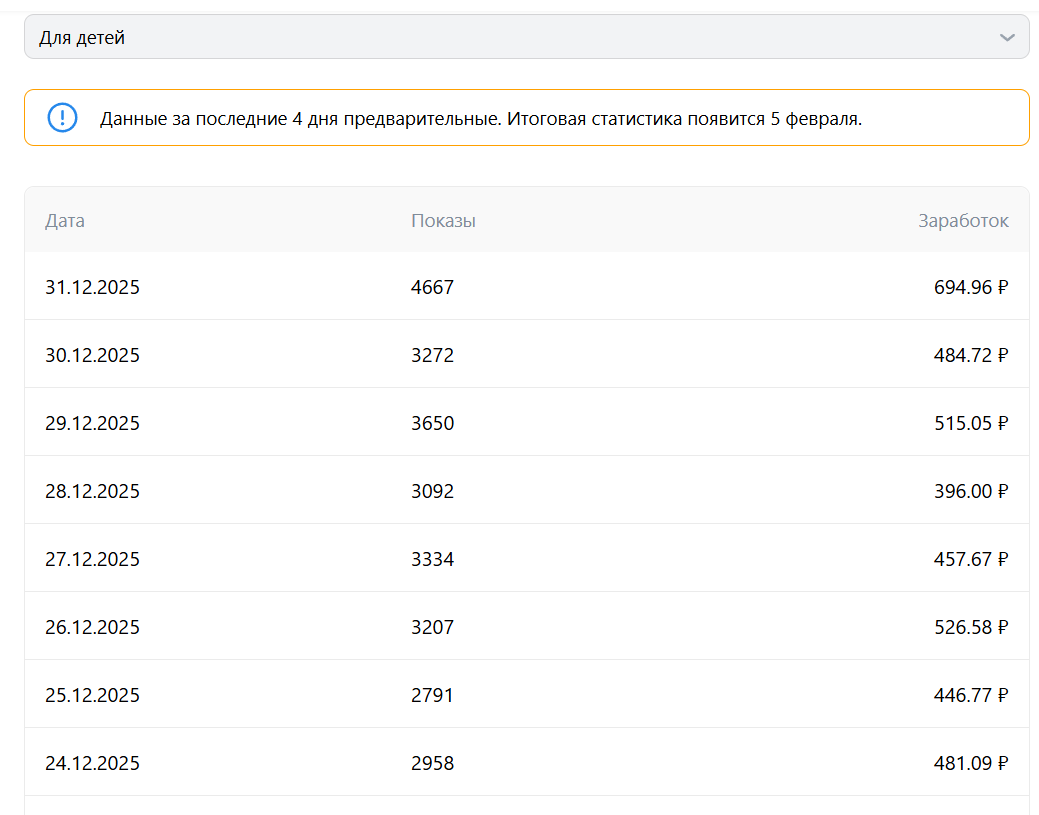Click impressions value 4667
1039x815 pixels.
point(432,288)
